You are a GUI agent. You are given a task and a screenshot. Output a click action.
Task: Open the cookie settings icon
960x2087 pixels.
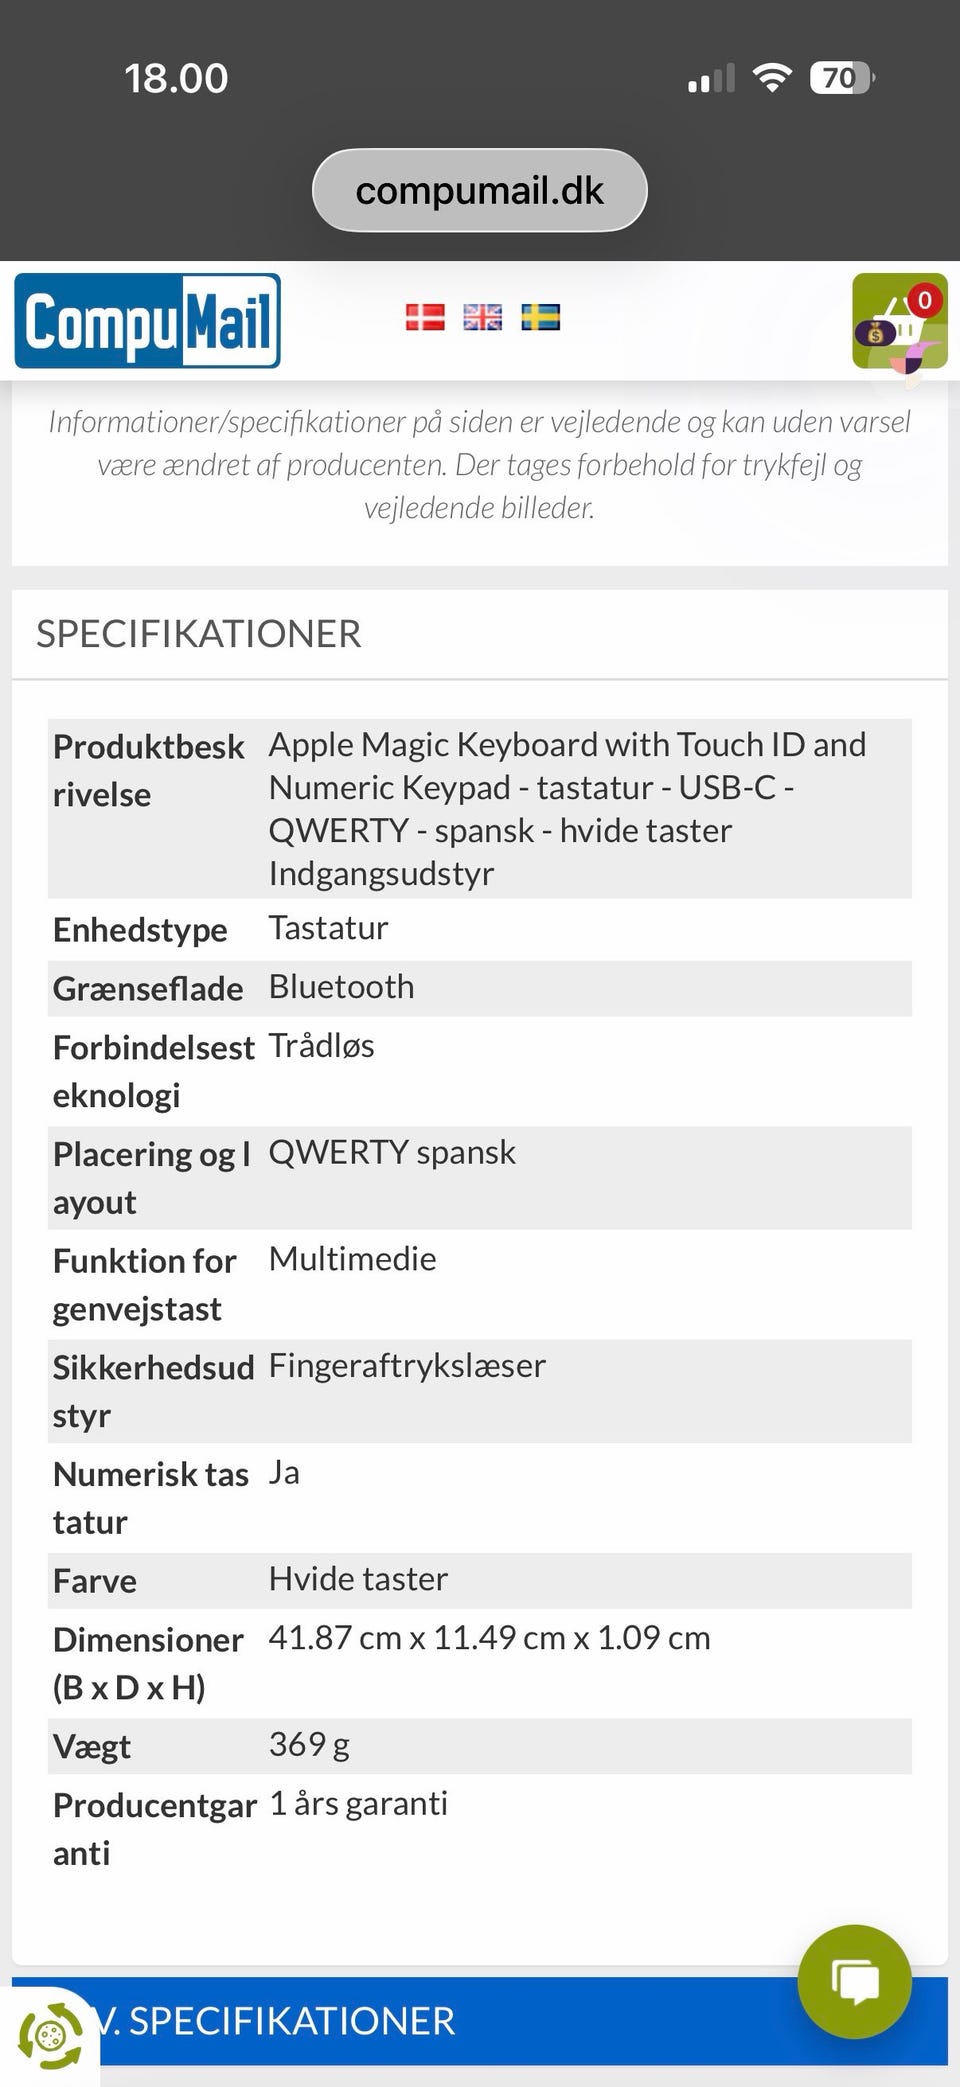click(x=50, y=2035)
